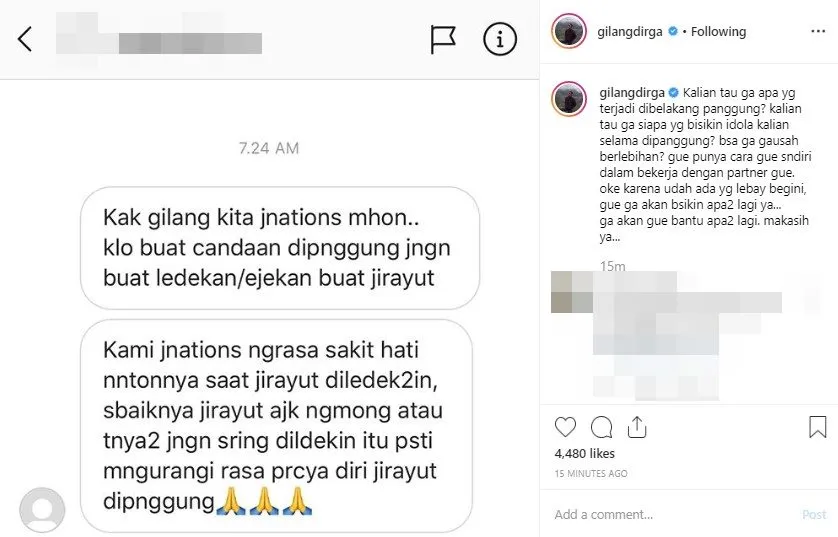Select the message starting Kami jnations ngrasa
838x537 pixels.
click(276, 426)
